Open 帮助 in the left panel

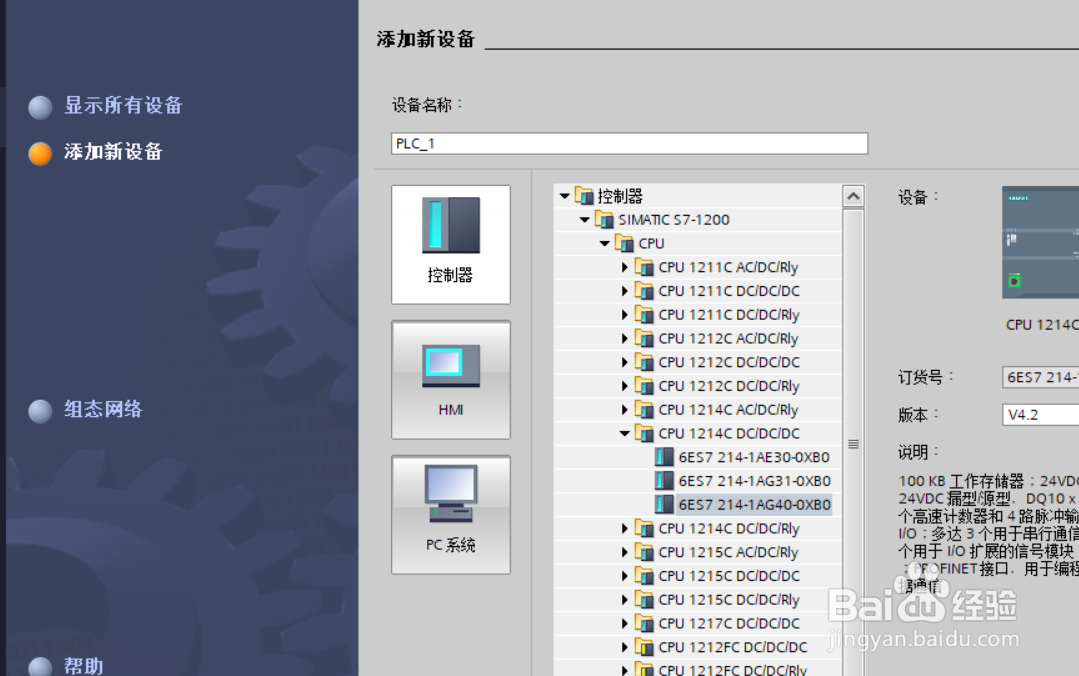click(83, 666)
